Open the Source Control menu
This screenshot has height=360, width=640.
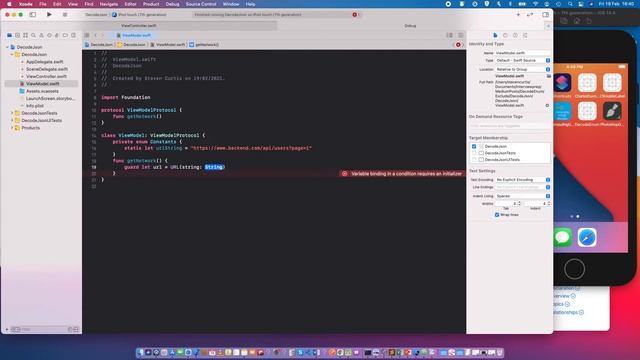point(201,4)
